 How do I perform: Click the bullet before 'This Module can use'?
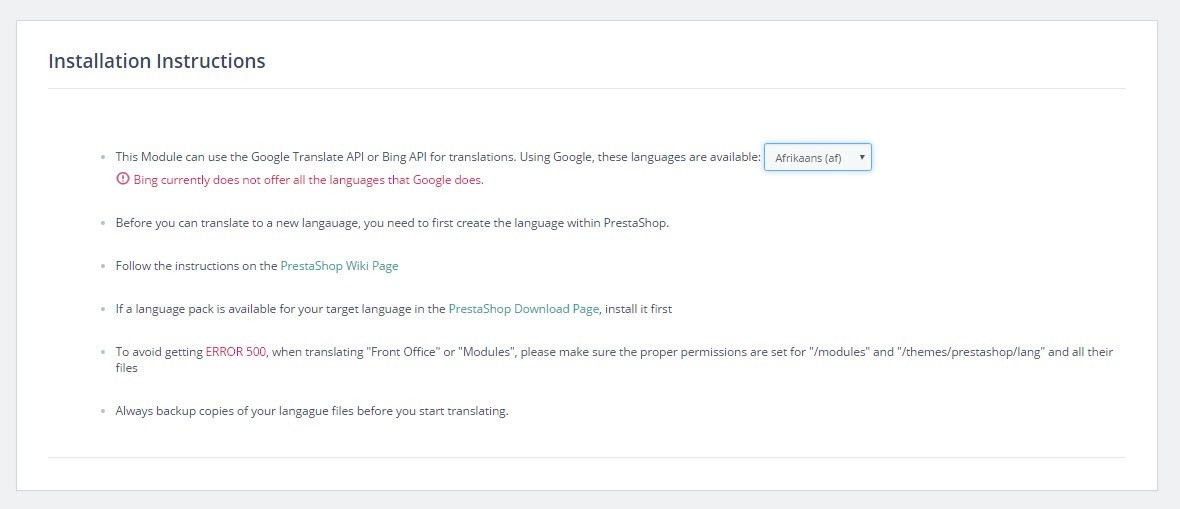[103, 157]
